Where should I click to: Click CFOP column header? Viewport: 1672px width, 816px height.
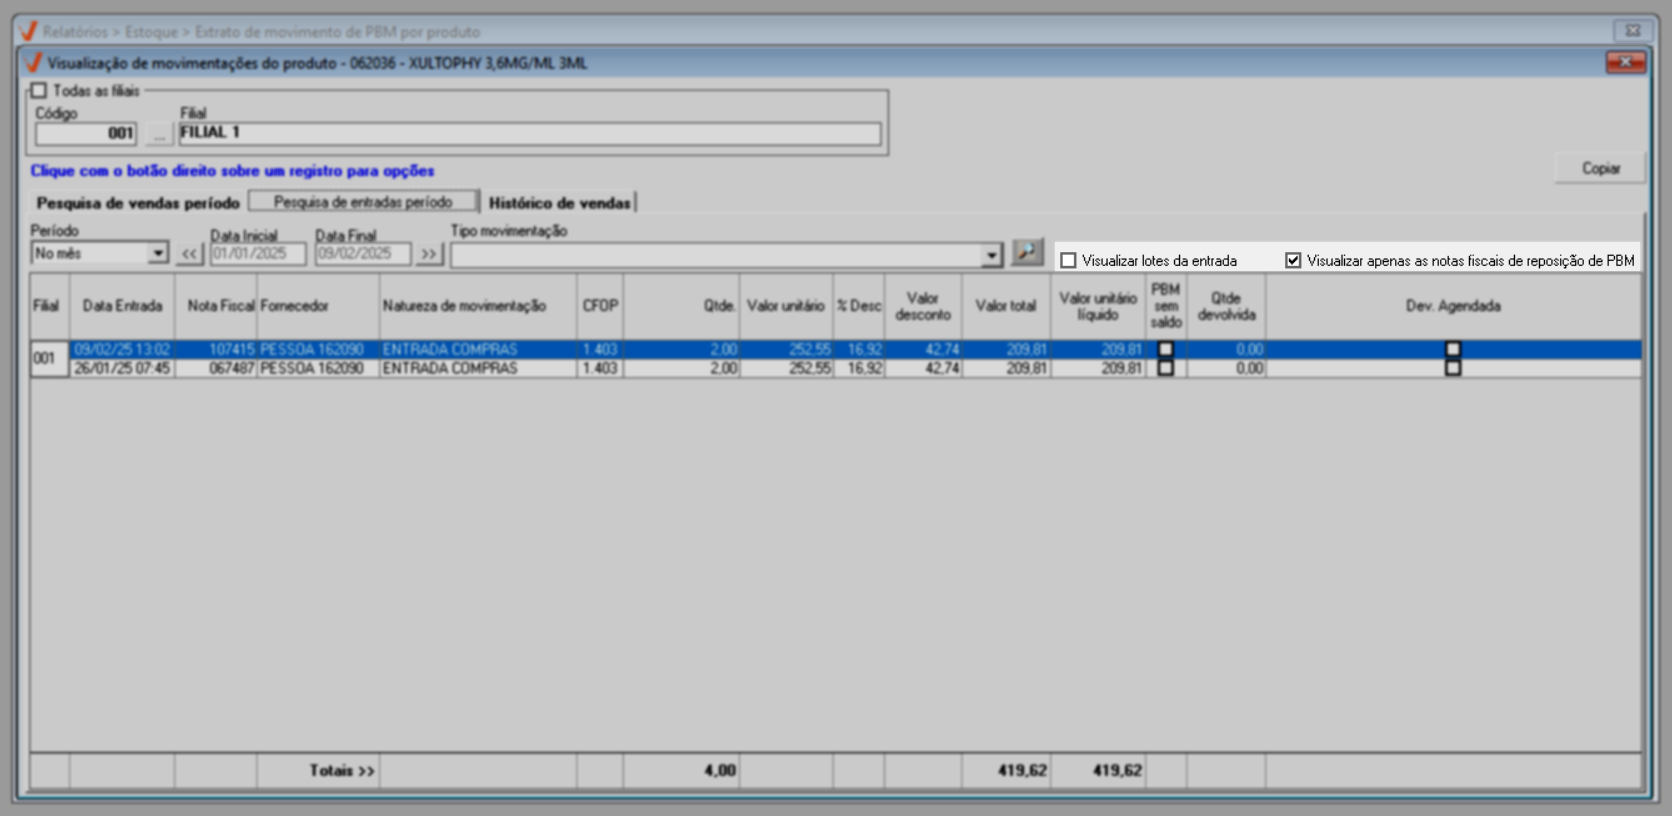[x=600, y=306]
